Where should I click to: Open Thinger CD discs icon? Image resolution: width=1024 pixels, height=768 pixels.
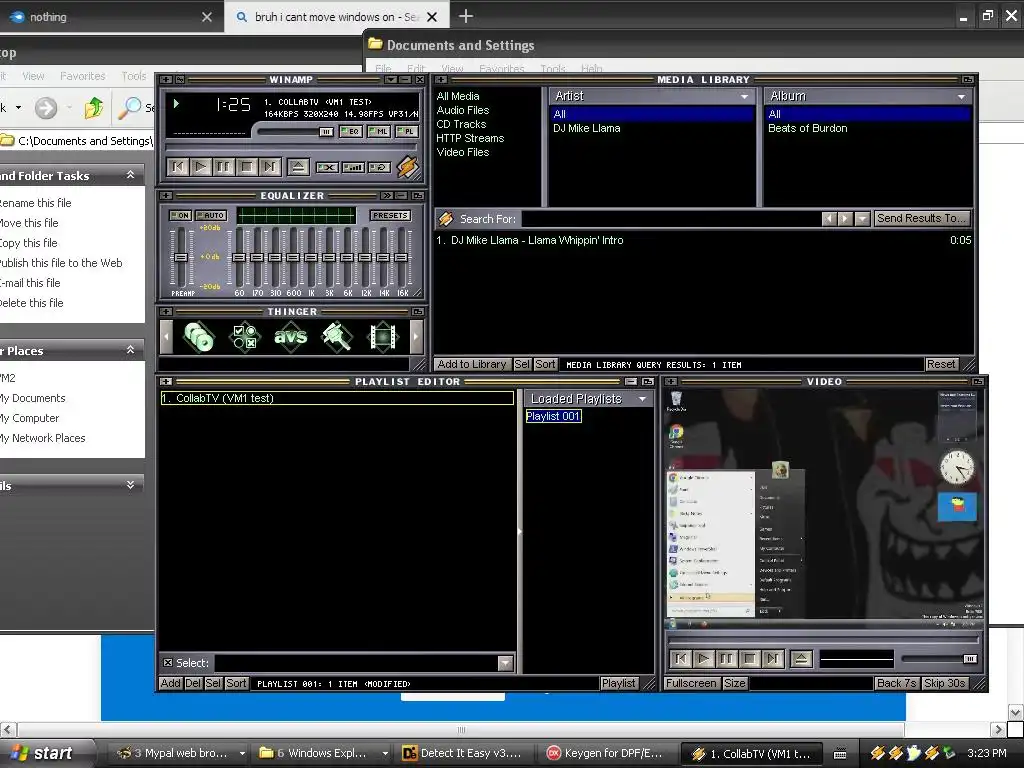pyautogui.click(x=199, y=336)
